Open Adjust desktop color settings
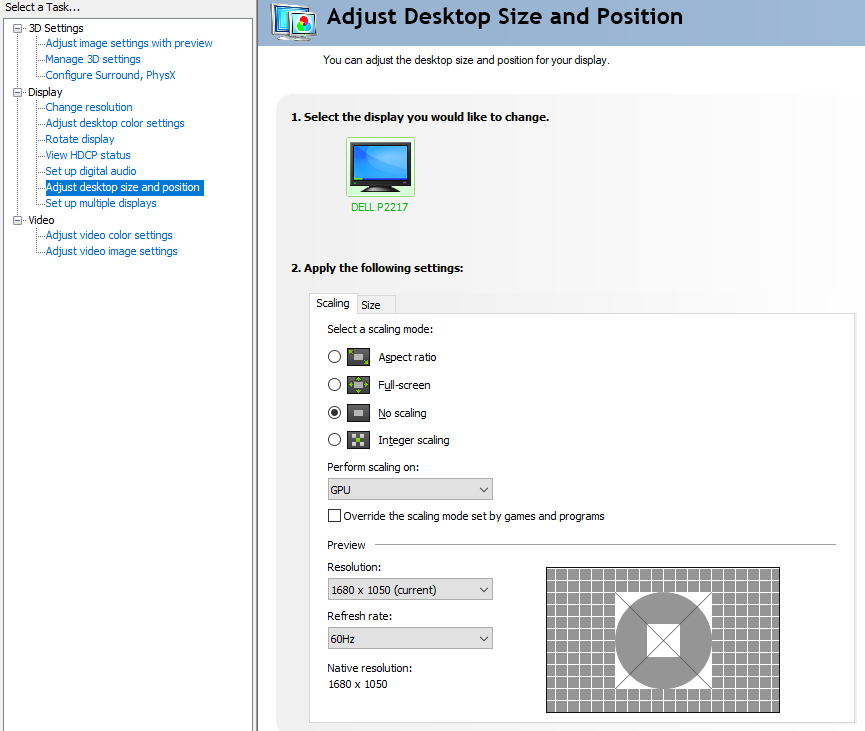Viewport: 865px width, 731px height. [x=115, y=123]
